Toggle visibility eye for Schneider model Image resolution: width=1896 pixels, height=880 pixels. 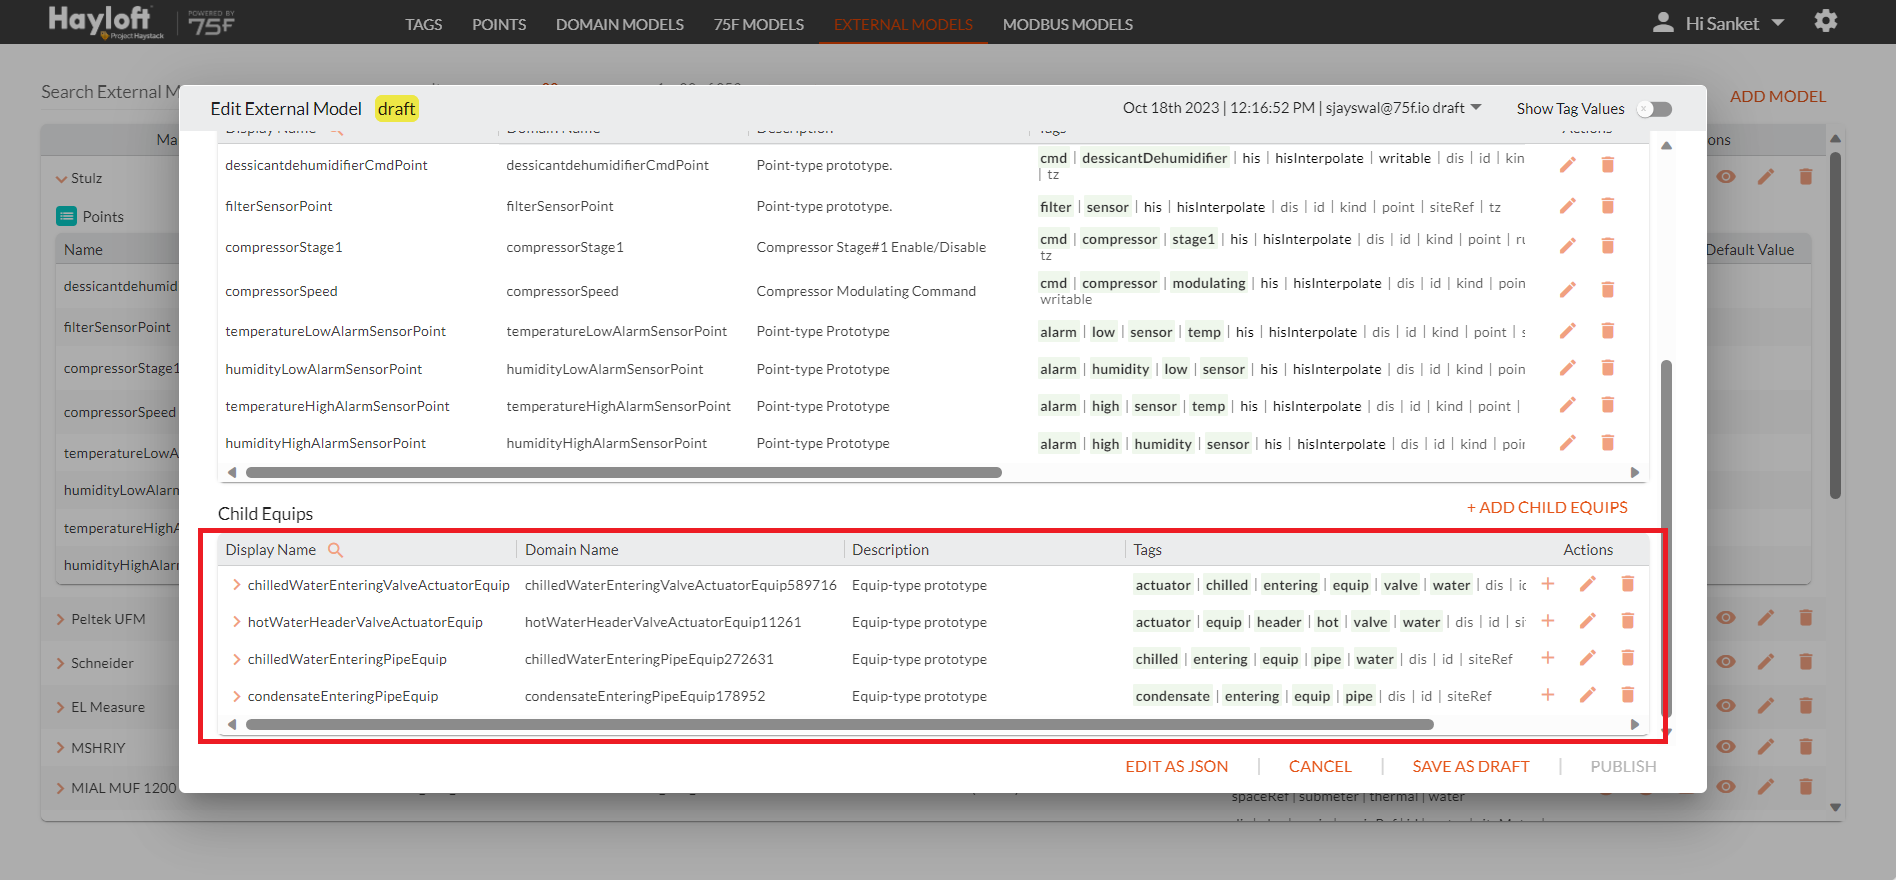[x=1726, y=662]
